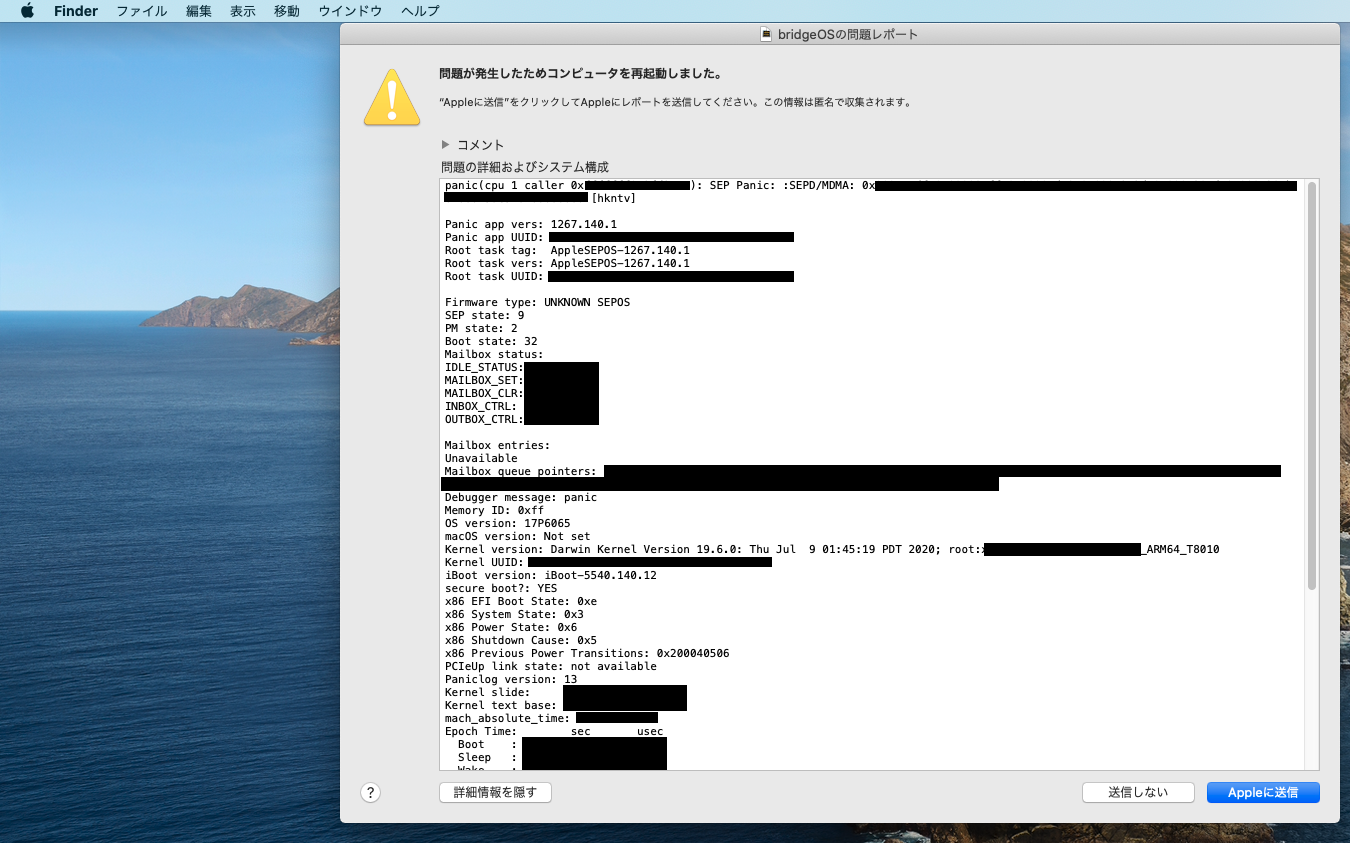Click the desktop wallpaper island
Image resolution: width=1350 pixels, height=843 pixels.
pos(240,308)
